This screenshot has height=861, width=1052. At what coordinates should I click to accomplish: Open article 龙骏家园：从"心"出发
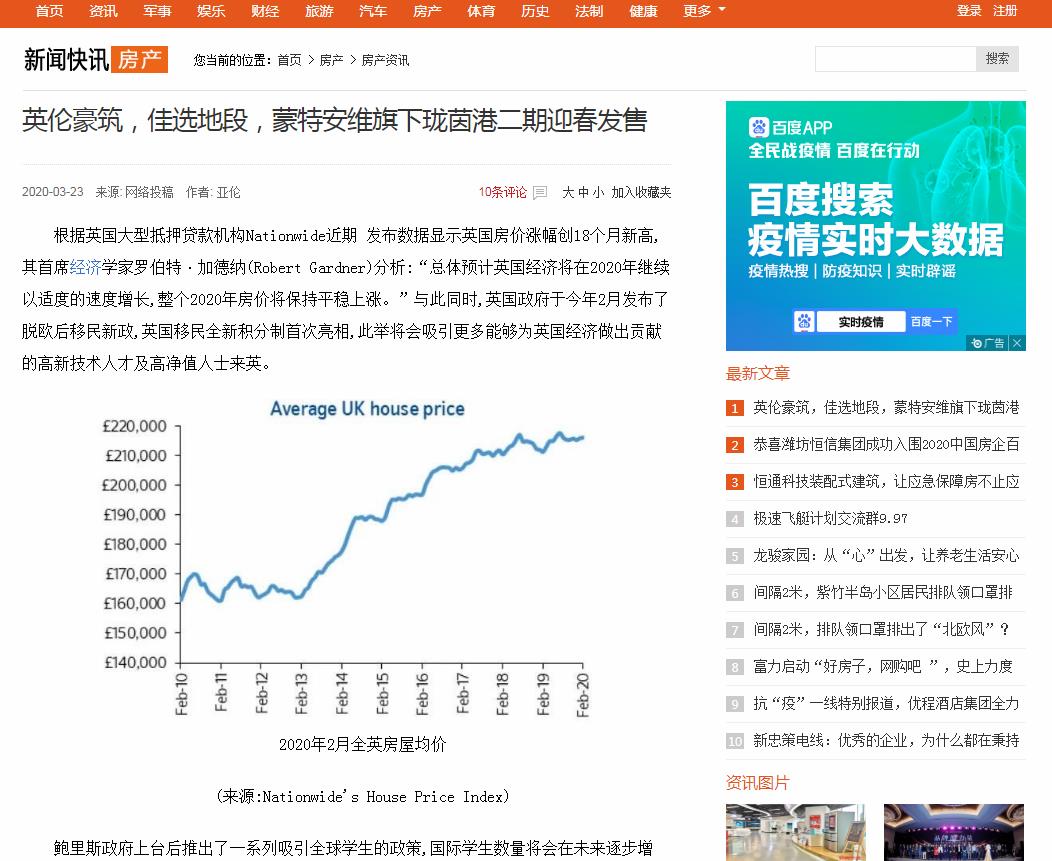[x=886, y=556]
